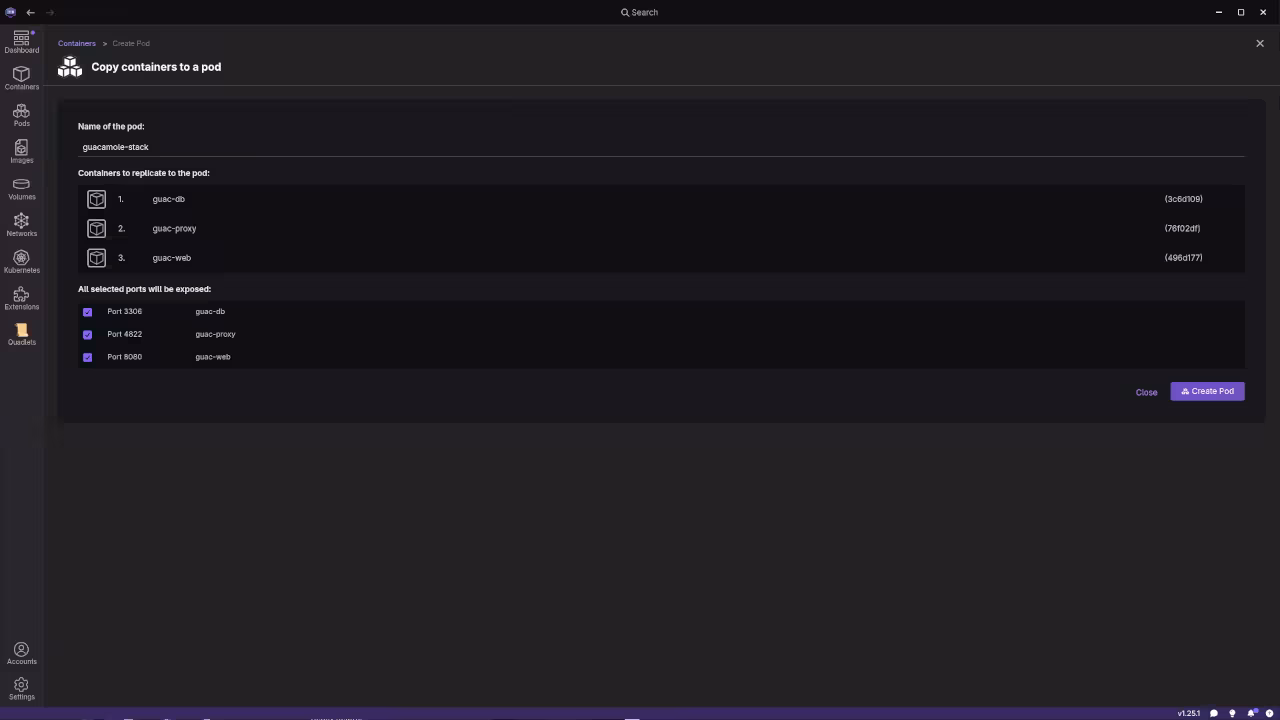Viewport: 1280px width, 720px height.
Task: Open the Kubernetes section
Action: pyautogui.click(x=21, y=262)
